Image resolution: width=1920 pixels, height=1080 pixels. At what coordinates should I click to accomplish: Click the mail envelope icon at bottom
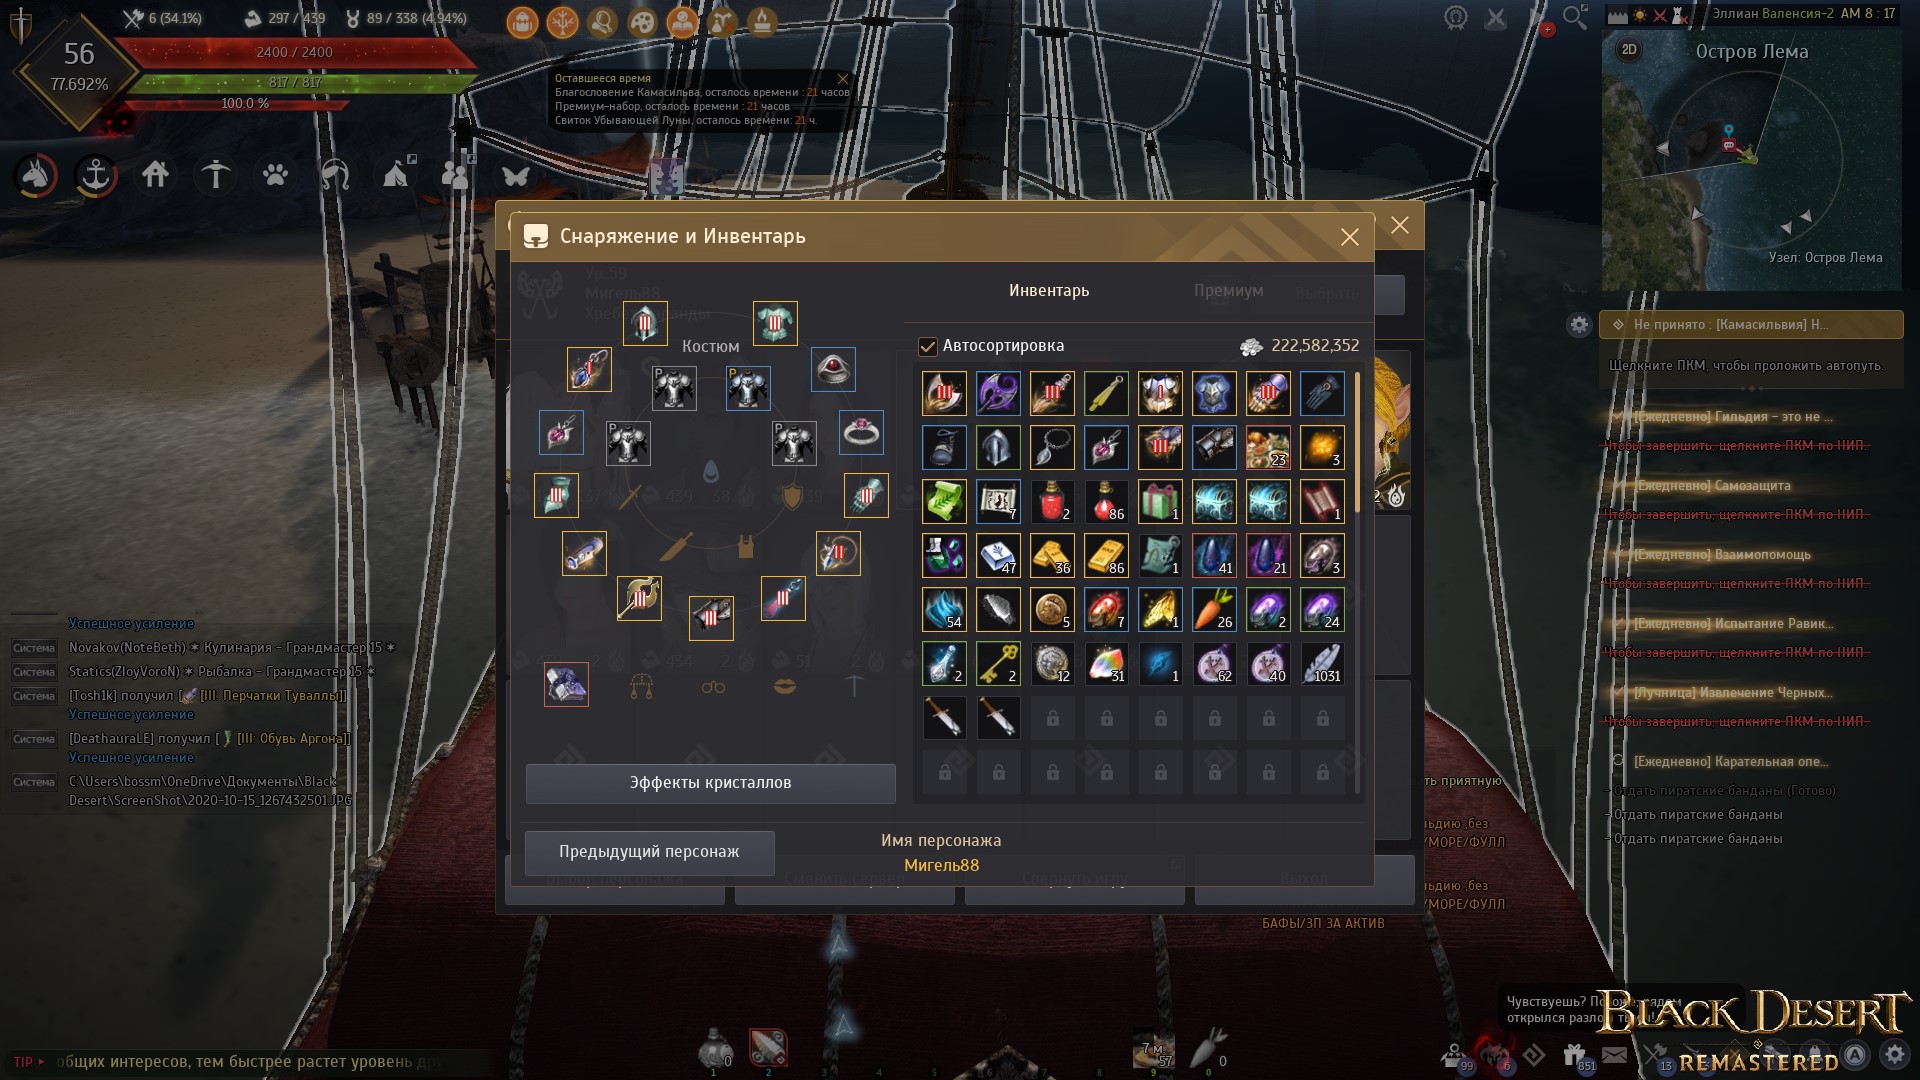1614,1055
